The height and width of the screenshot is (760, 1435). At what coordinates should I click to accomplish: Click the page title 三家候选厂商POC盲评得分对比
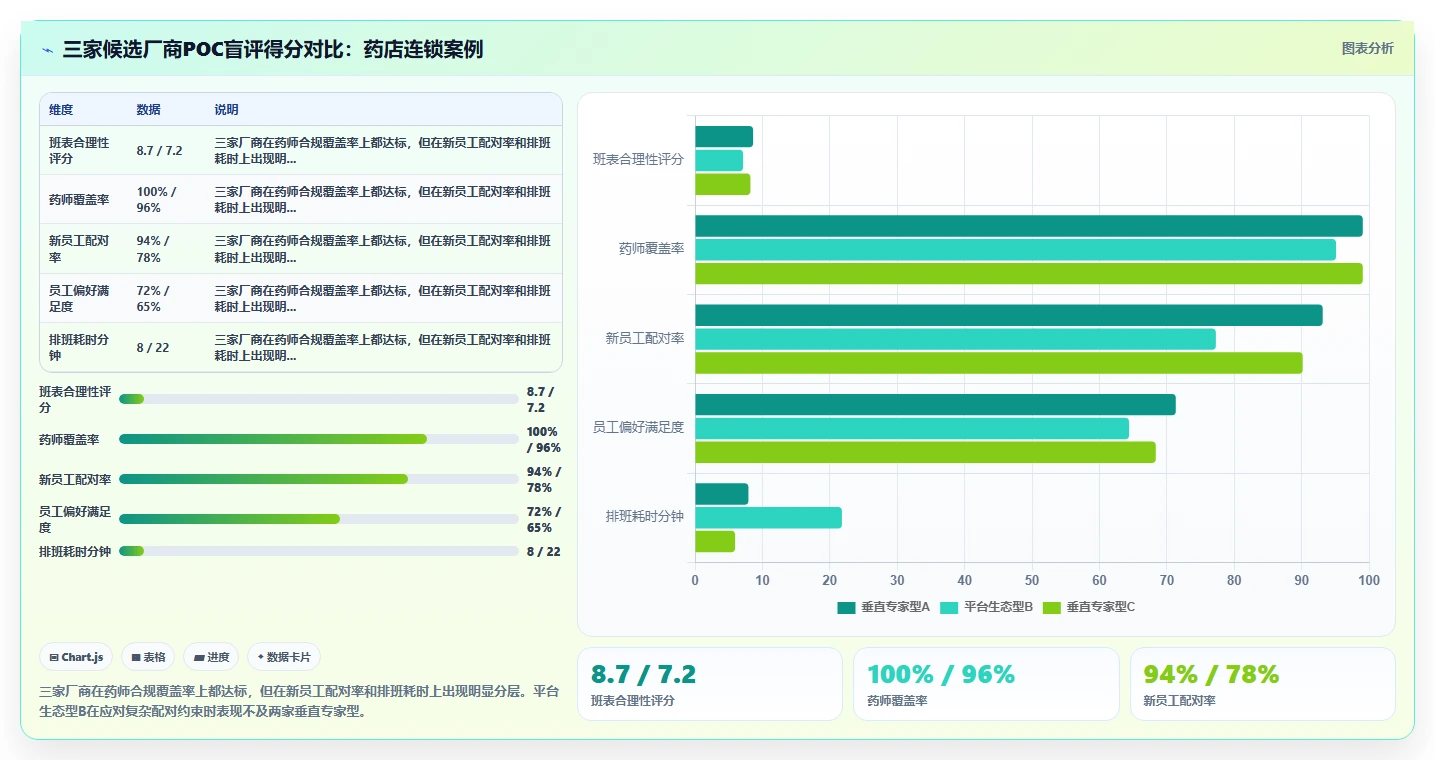(x=272, y=49)
